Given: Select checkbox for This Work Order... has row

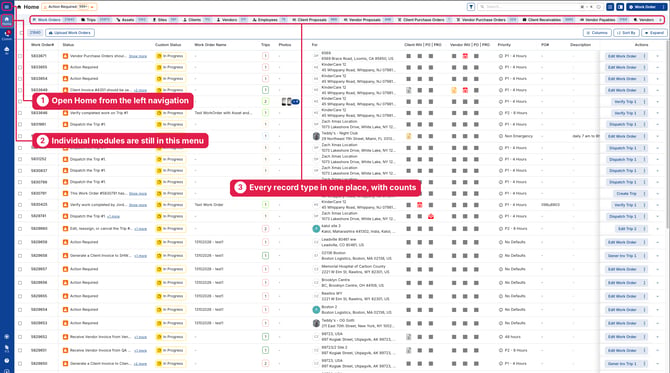Looking at the screenshot, I should (20, 194).
